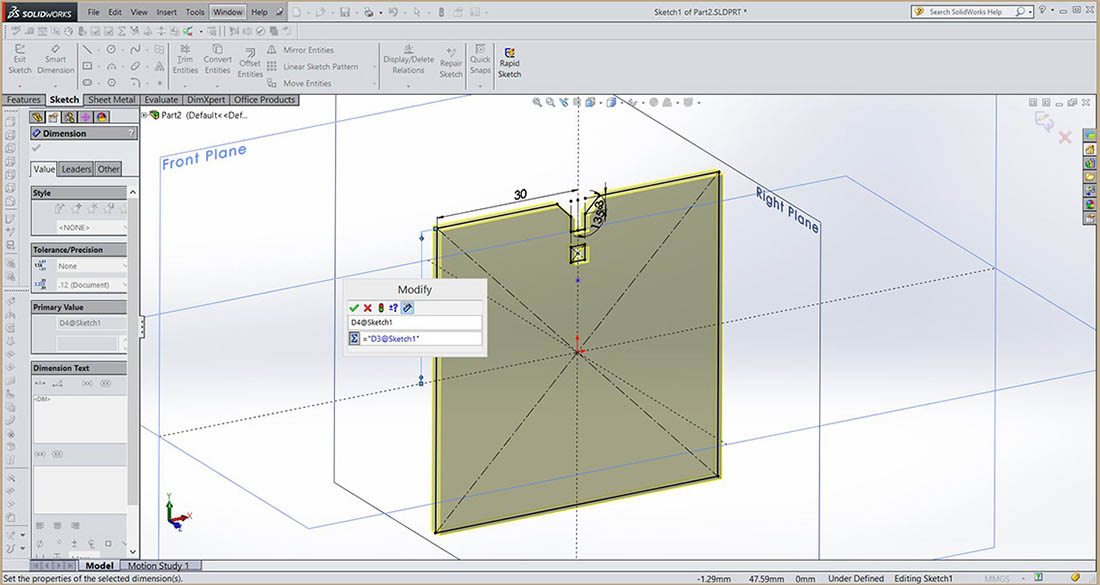The image size is (1100, 585).
Task: Click the Right Plane label
Action: [x=786, y=210]
